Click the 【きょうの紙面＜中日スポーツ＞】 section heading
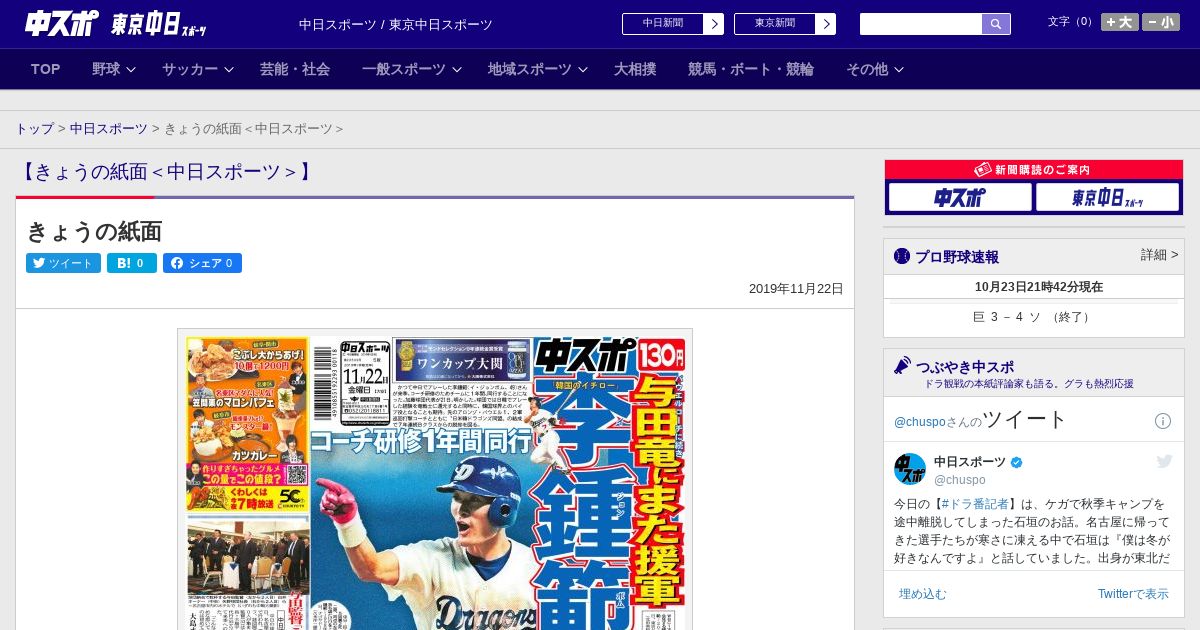 (x=167, y=172)
